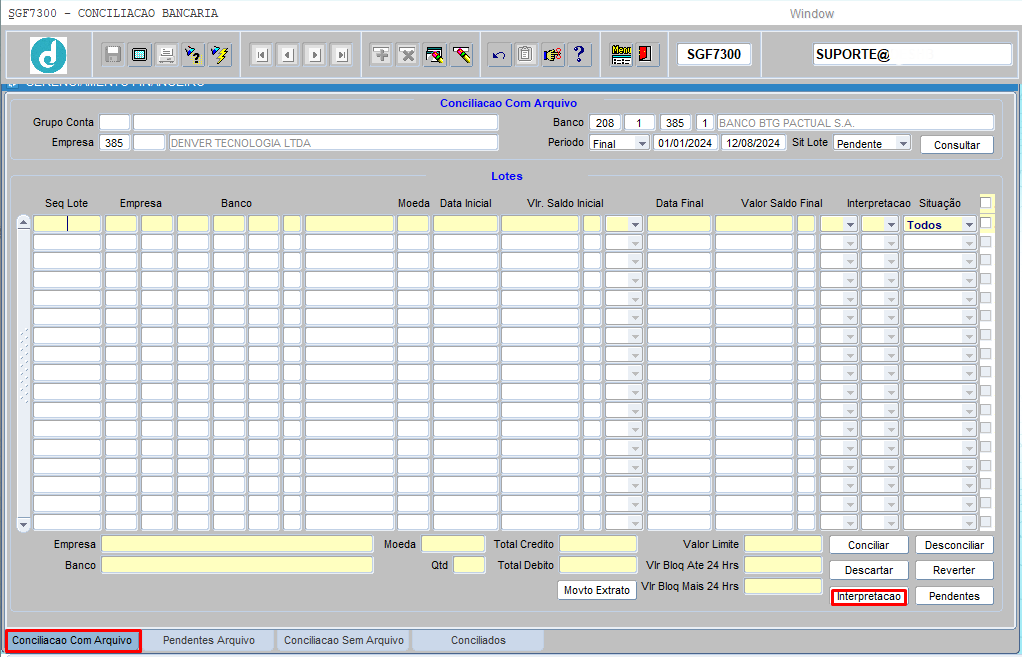Click the Total Debito field
Image resolution: width=1022 pixels, height=657 pixels.
pyautogui.click(x=598, y=565)
